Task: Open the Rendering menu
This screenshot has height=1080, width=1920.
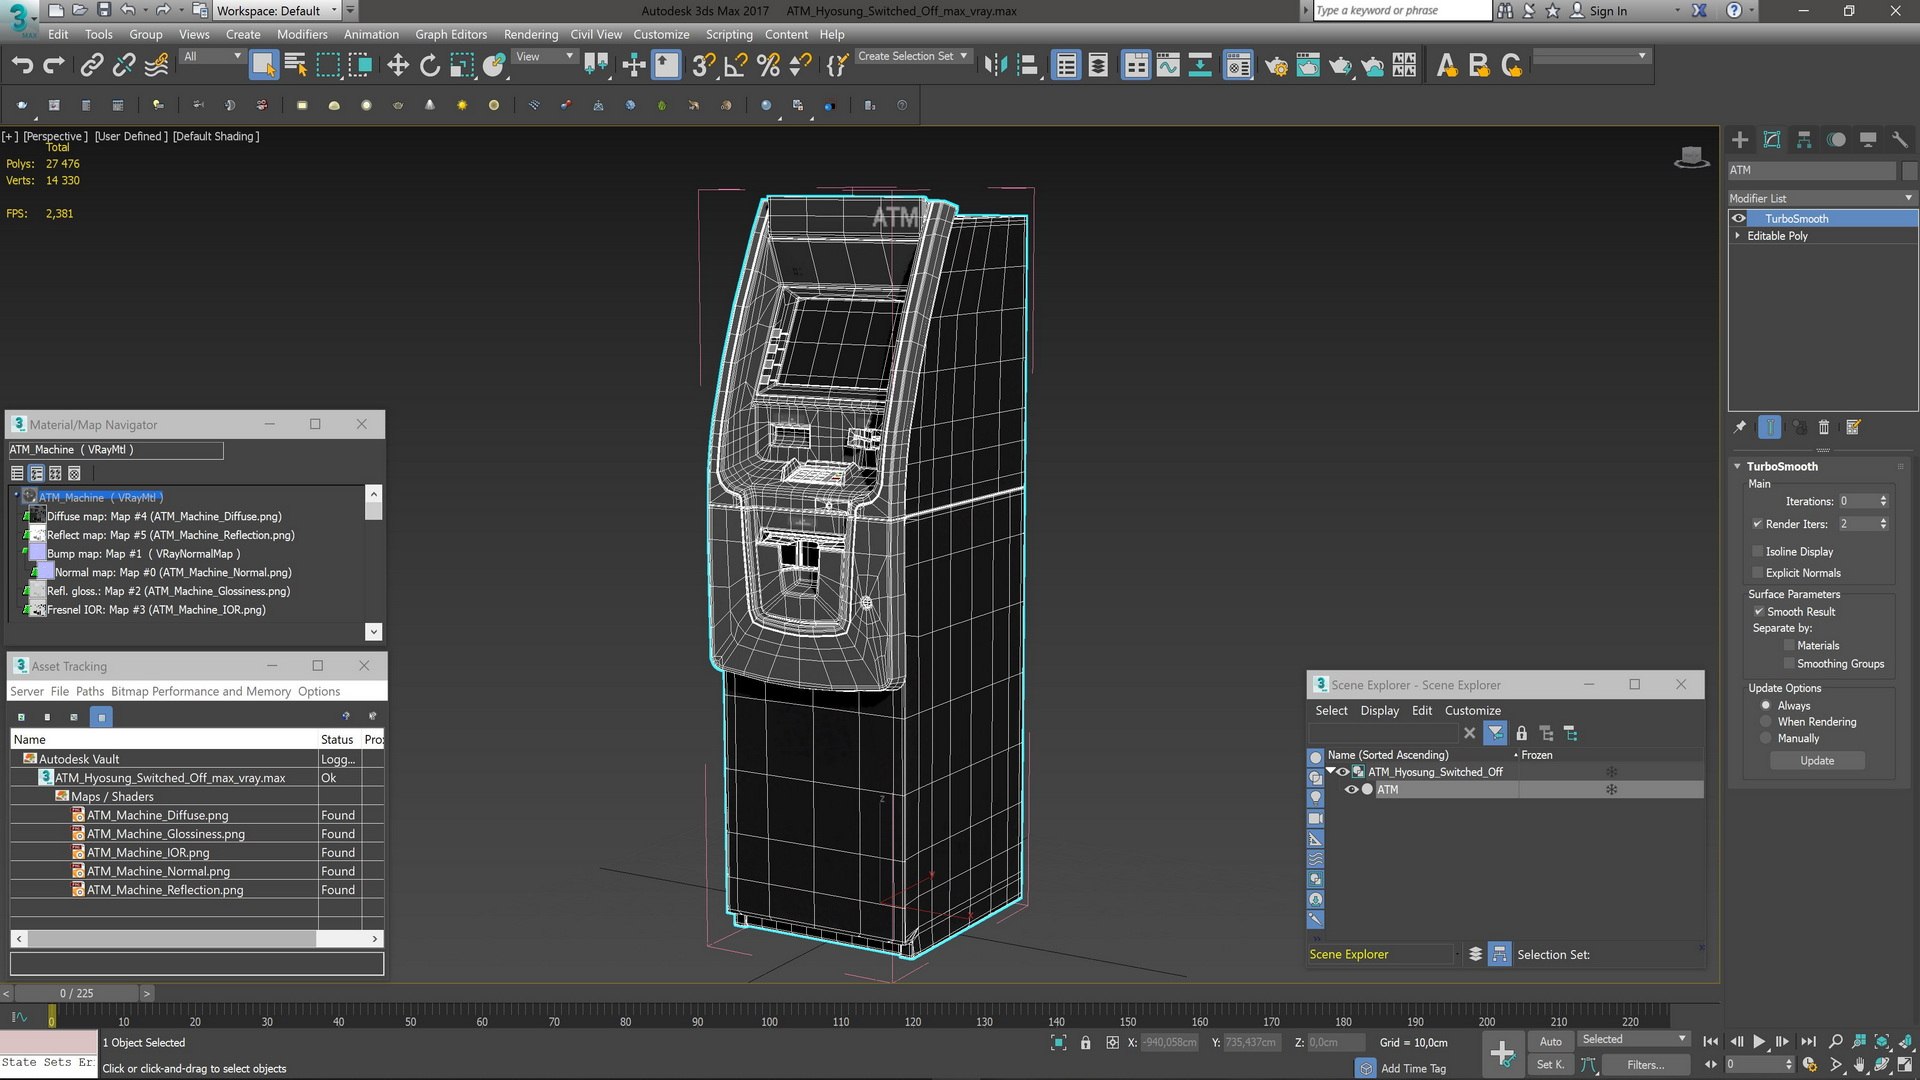Action: click(x=531, y=34)
